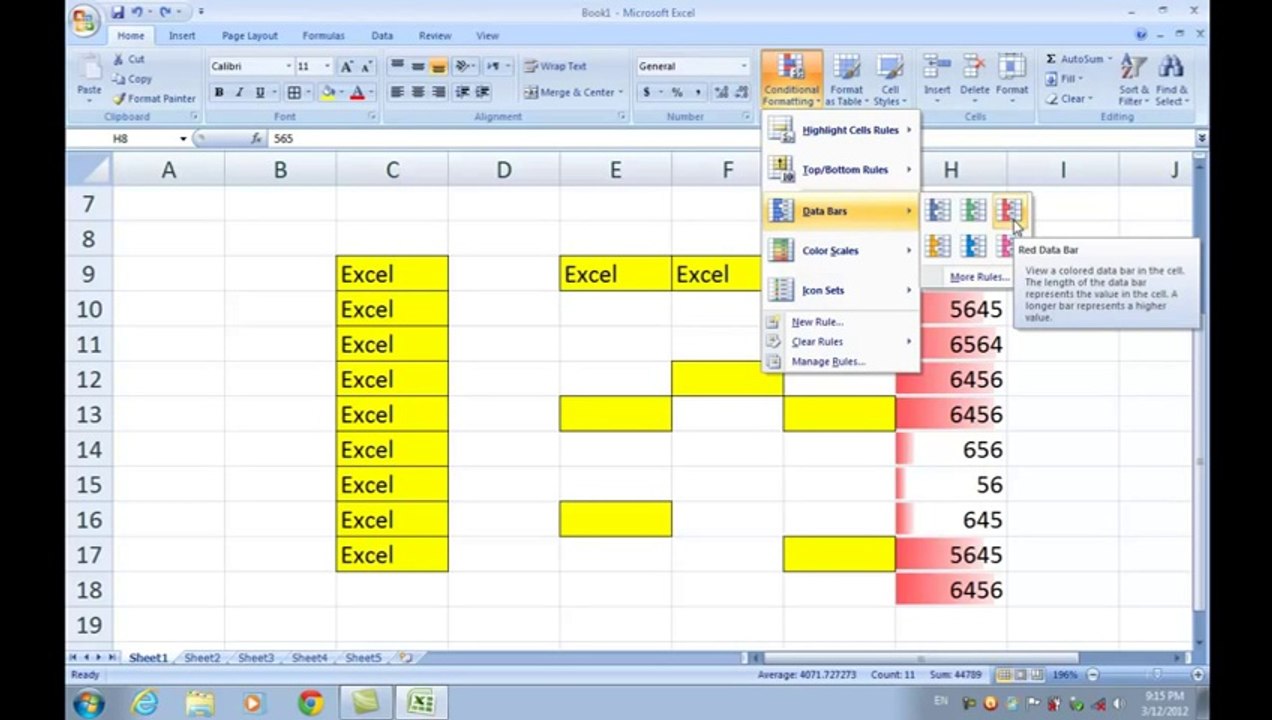Click the Paste clipboard icon
Screen dimensions: 1272x720
pyautogui.click(x=89, y=70)
